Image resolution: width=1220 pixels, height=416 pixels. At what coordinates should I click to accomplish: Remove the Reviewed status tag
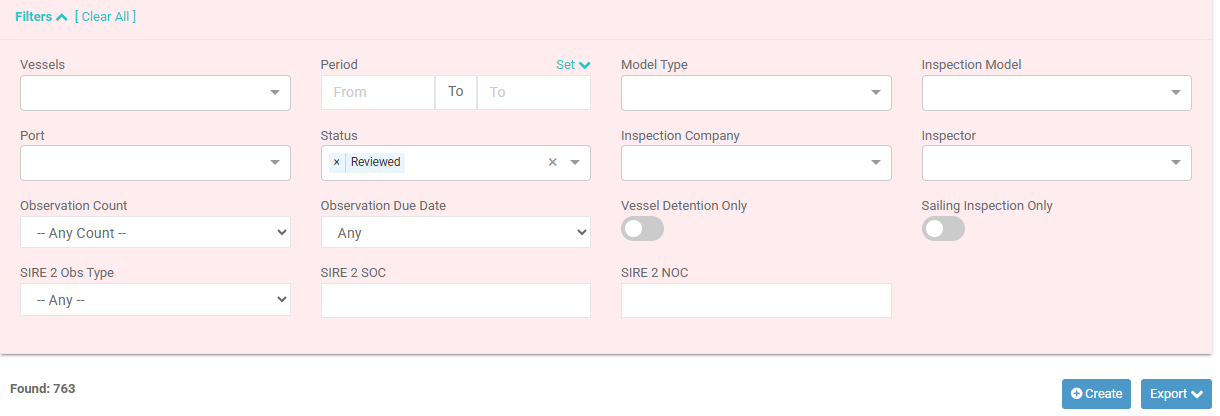click(336, 162)
